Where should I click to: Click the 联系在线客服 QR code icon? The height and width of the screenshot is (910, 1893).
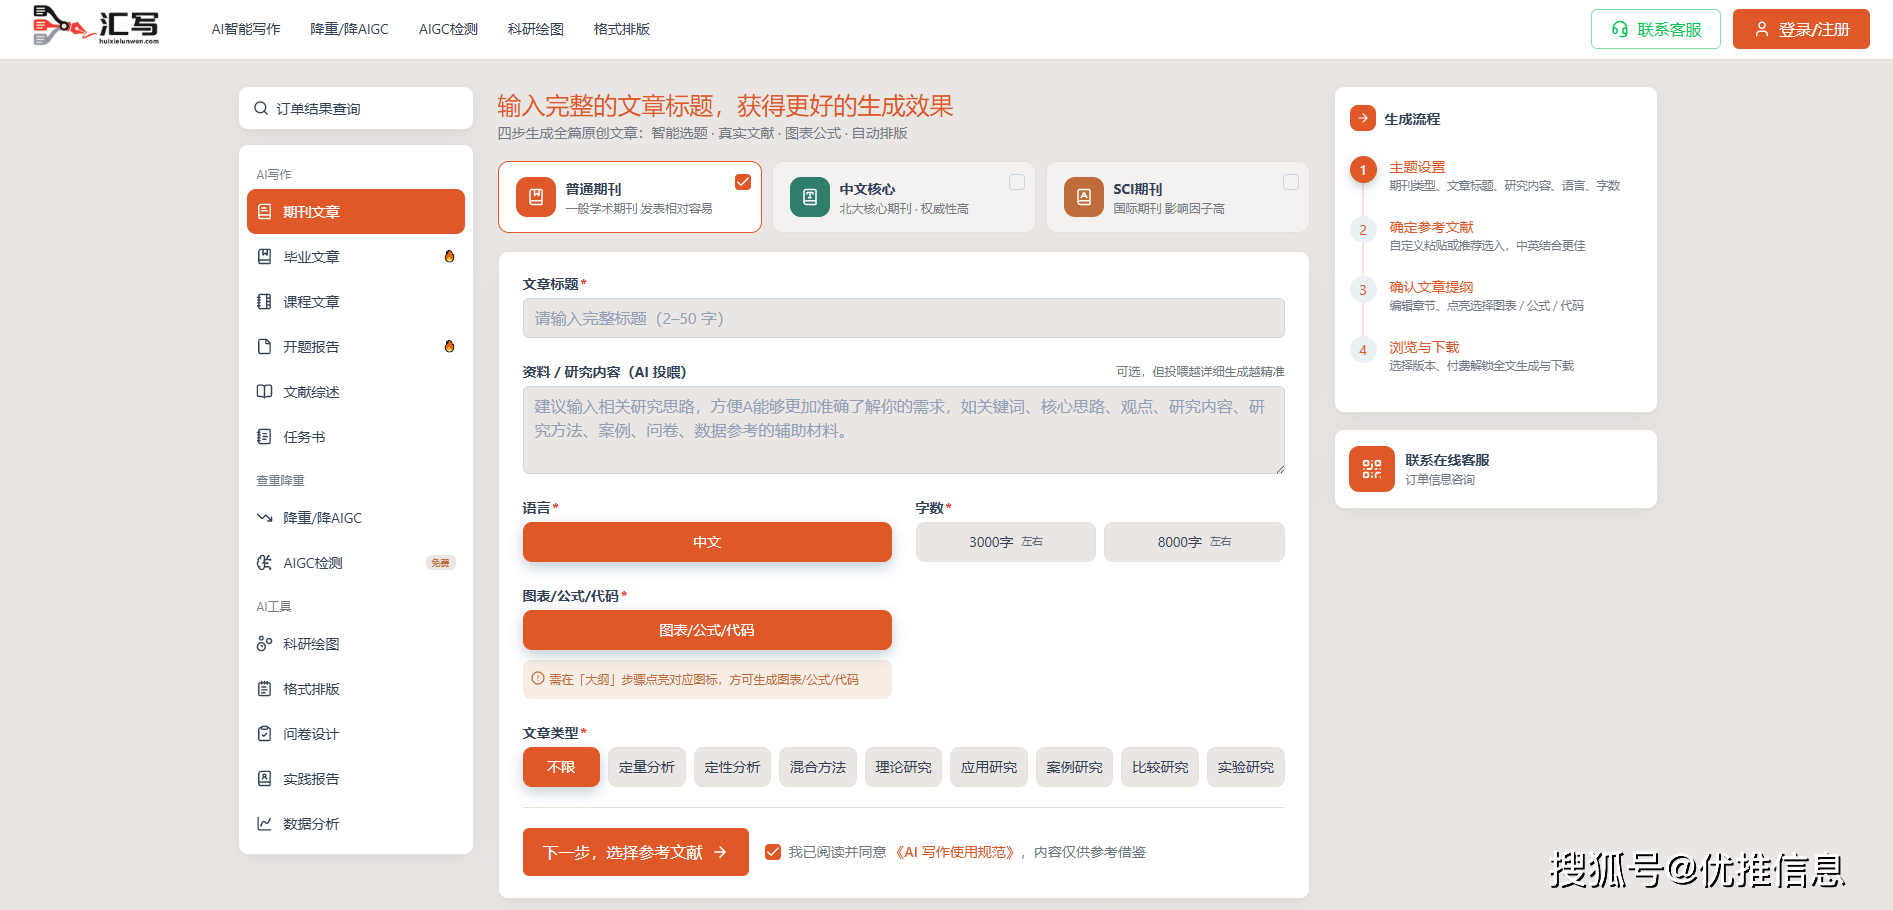click(x=1372, y=469)
